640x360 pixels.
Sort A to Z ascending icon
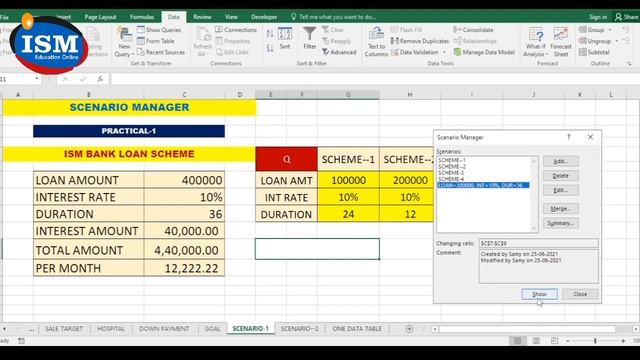tap(270, 33)
